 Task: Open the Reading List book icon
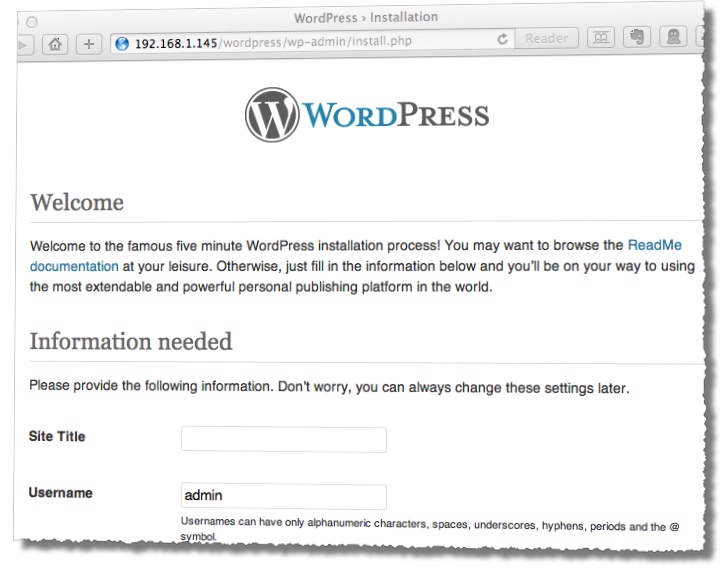click(x=601, y=37)
